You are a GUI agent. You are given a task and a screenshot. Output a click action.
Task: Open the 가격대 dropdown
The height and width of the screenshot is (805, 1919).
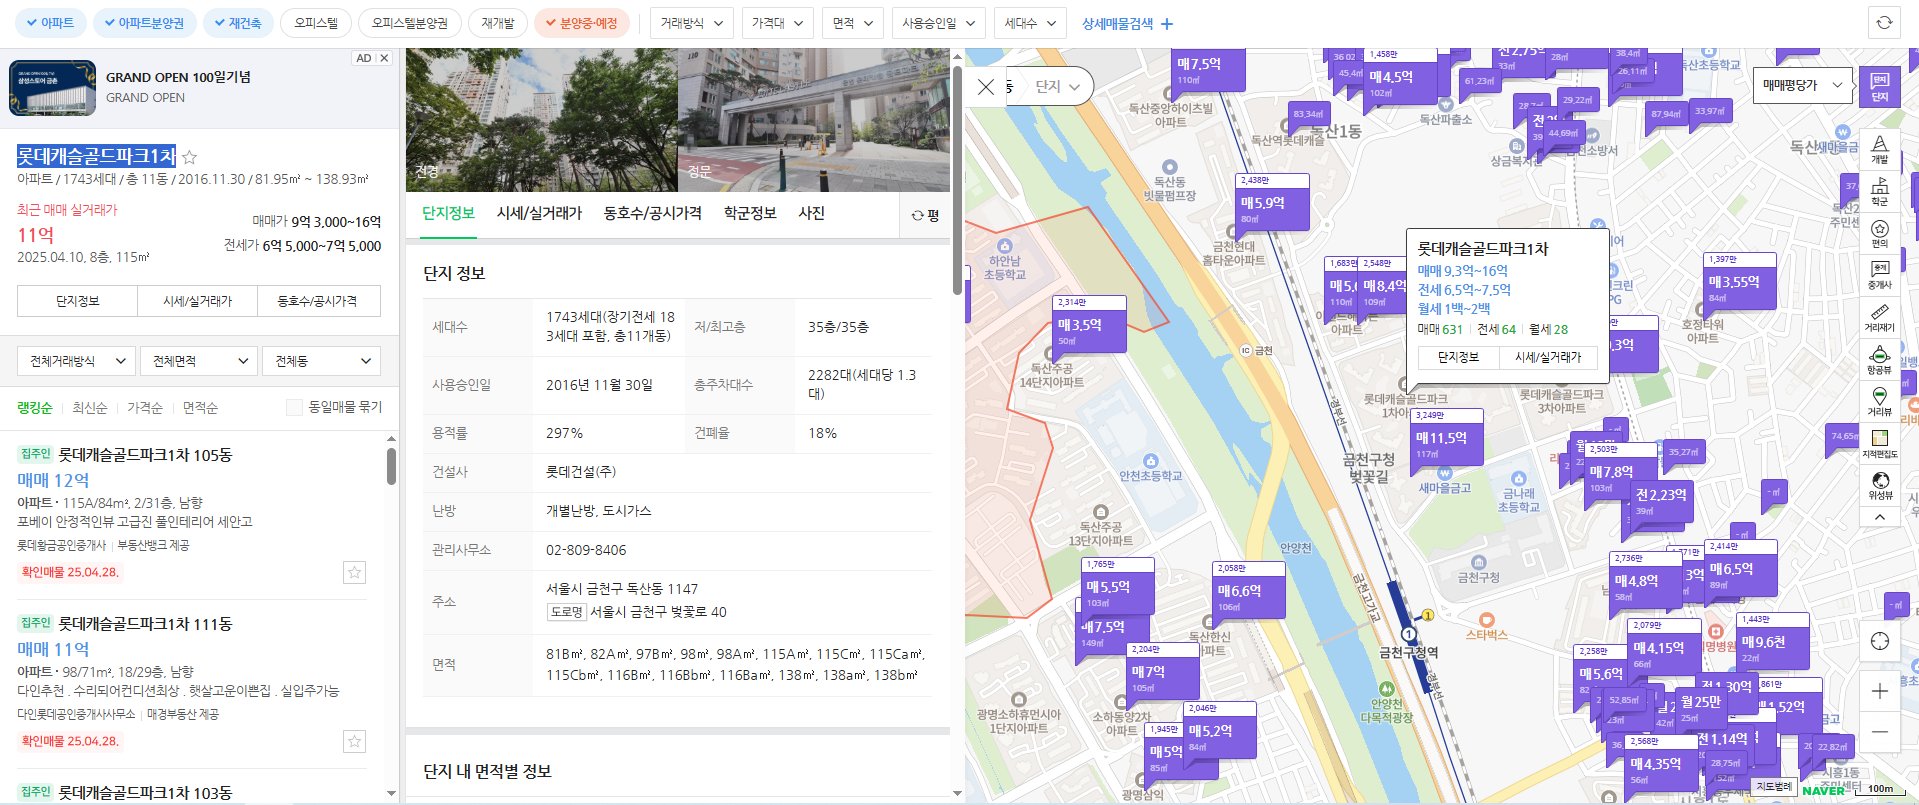point(778,23)
